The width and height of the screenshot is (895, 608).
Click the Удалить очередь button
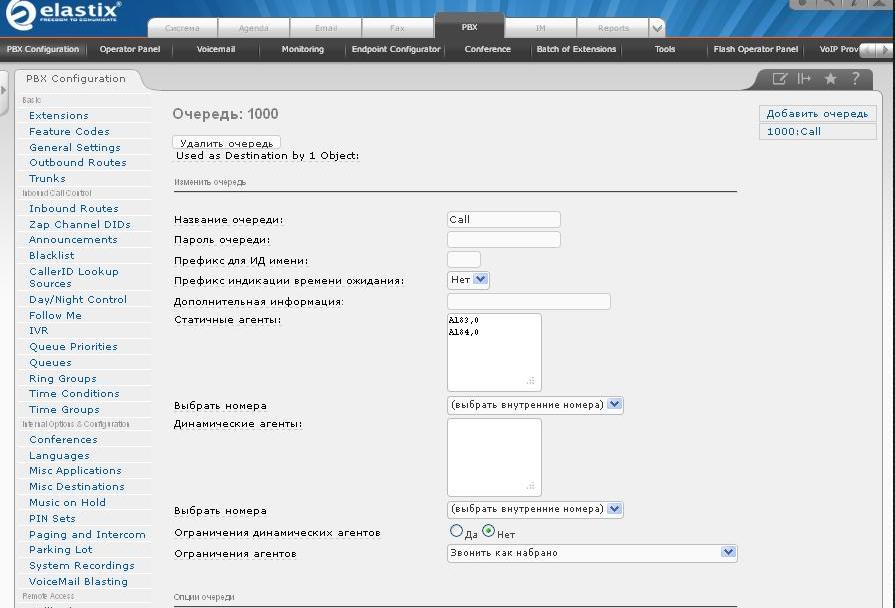[x=226, y=143]
